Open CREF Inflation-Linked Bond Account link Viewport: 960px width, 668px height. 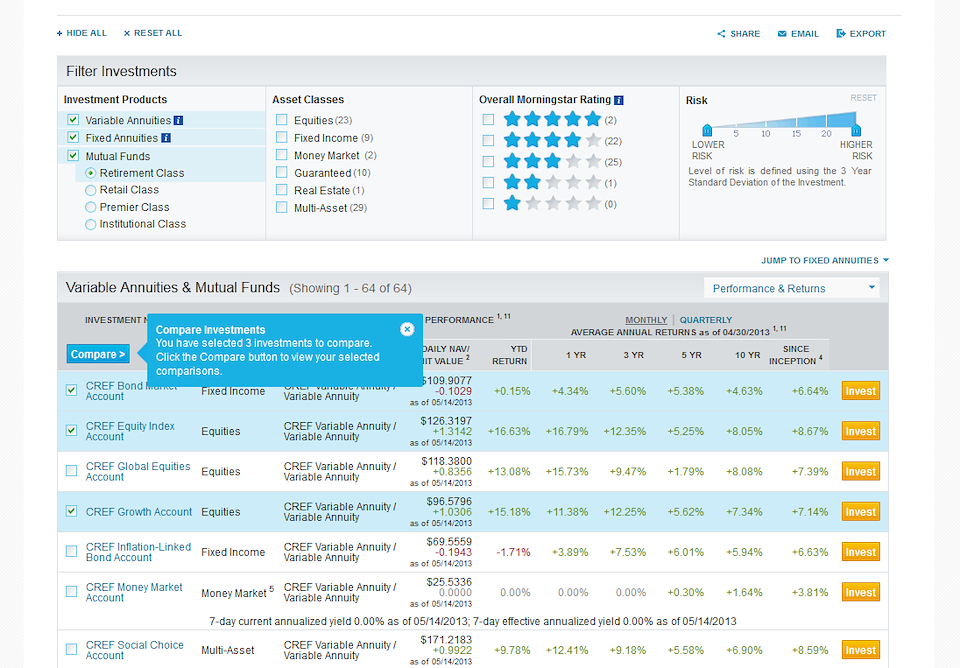point(138,552)
